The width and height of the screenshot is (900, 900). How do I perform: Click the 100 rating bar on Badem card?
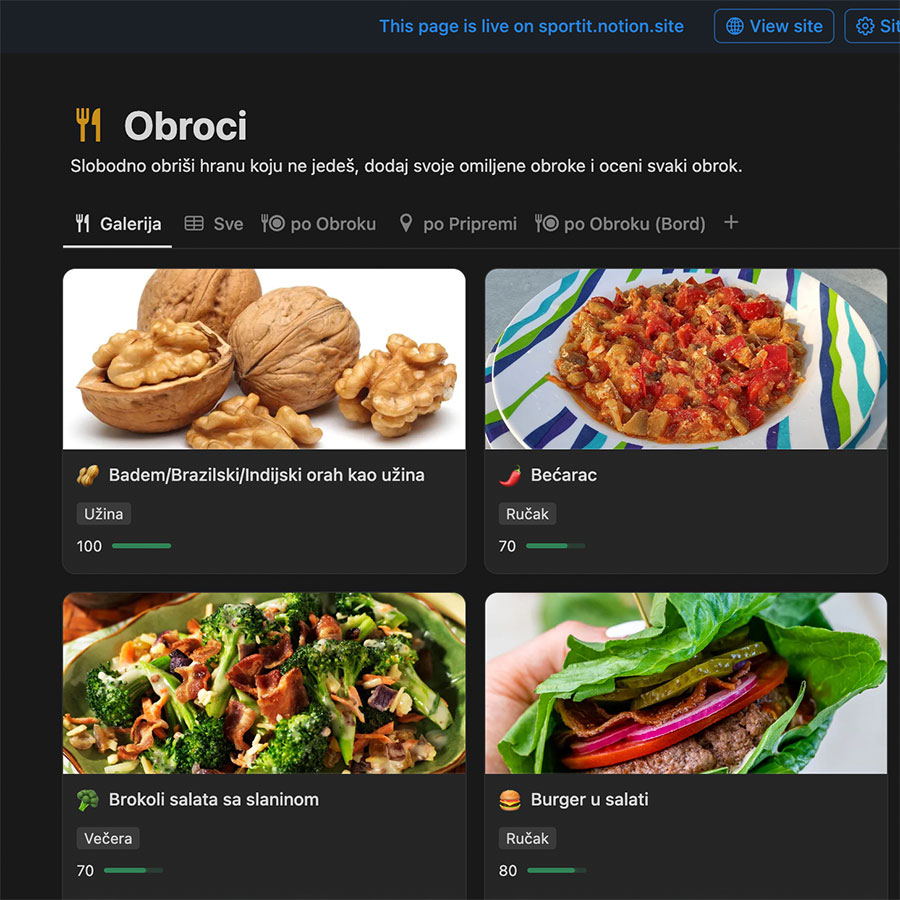coord(141,546)
